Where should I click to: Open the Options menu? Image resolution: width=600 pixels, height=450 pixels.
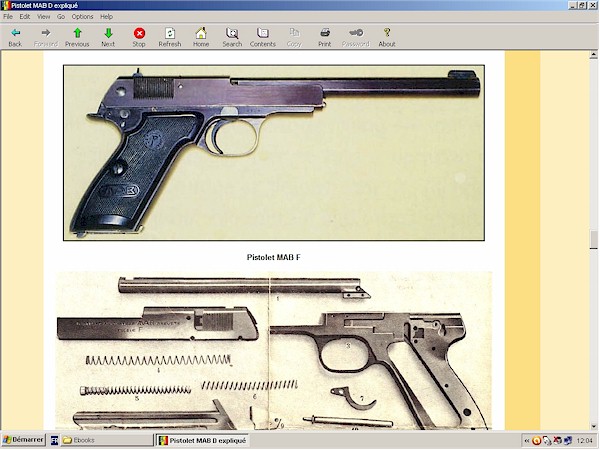click(82, 16)
